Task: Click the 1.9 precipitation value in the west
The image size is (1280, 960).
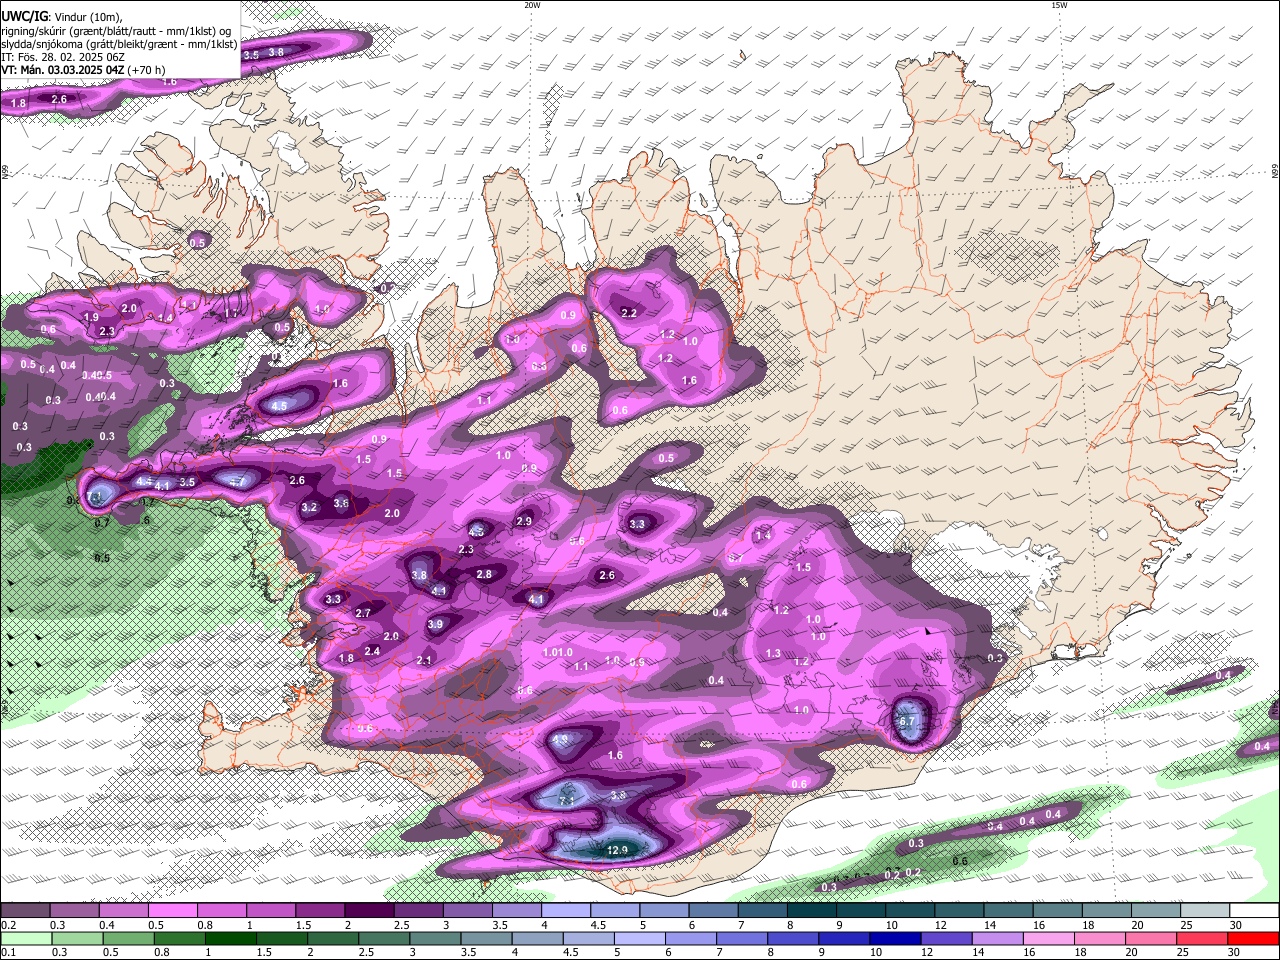Action: point(91,317)
